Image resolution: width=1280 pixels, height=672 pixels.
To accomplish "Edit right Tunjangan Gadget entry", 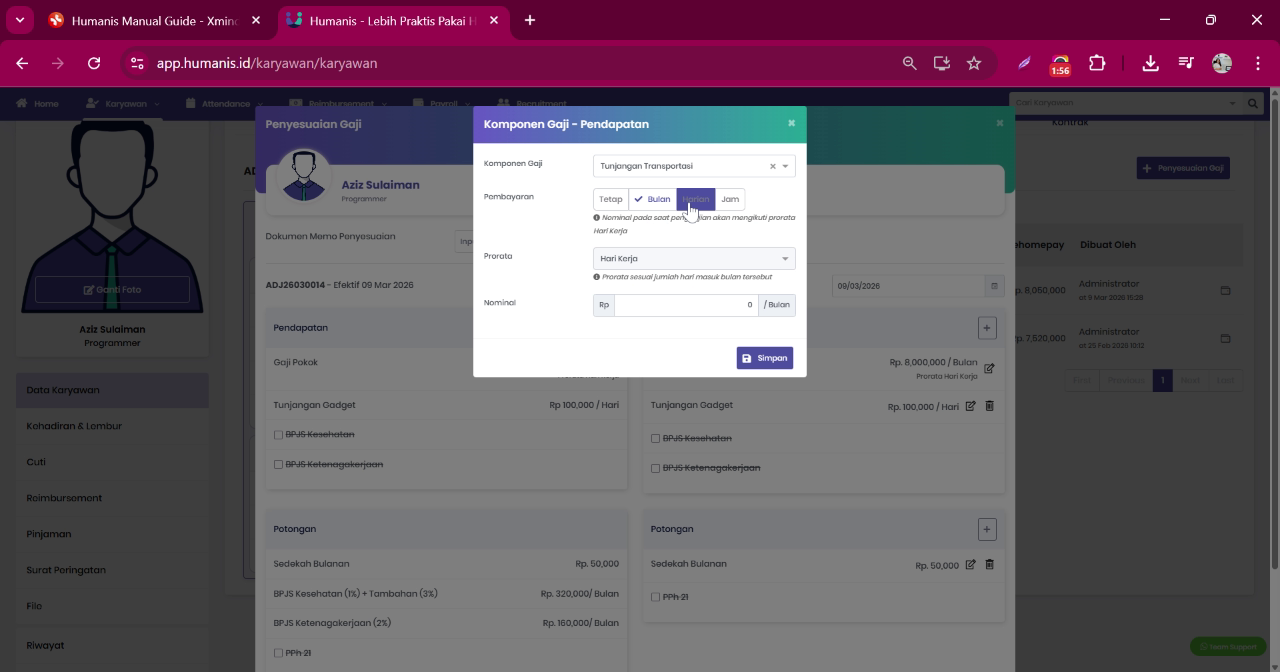I will 970,406.
